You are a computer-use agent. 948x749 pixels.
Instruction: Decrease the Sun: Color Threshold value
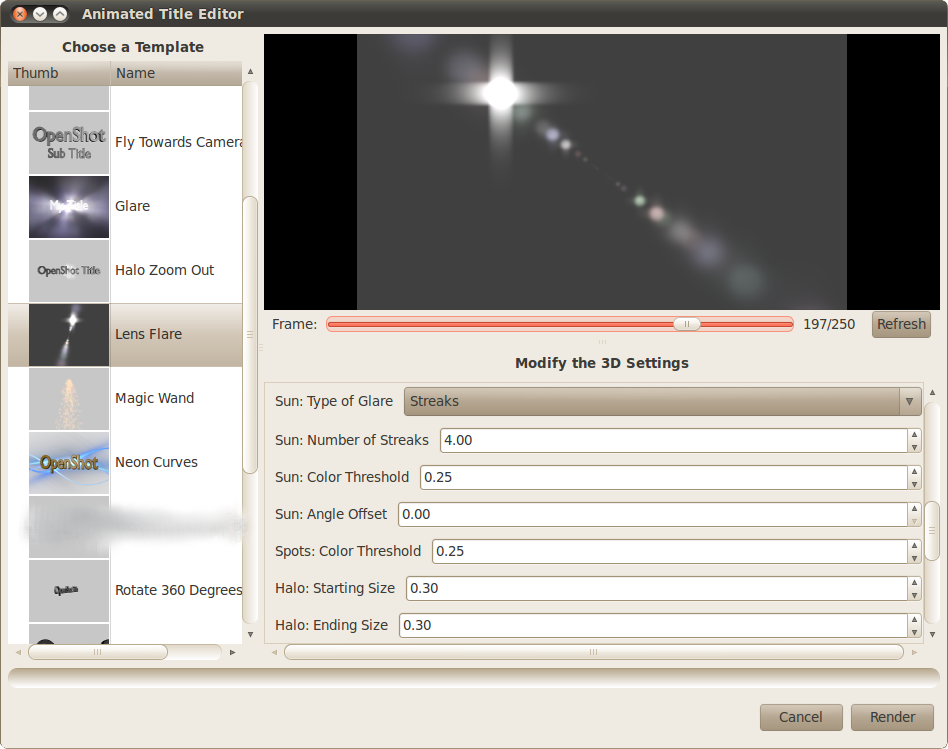pos(914,482)
